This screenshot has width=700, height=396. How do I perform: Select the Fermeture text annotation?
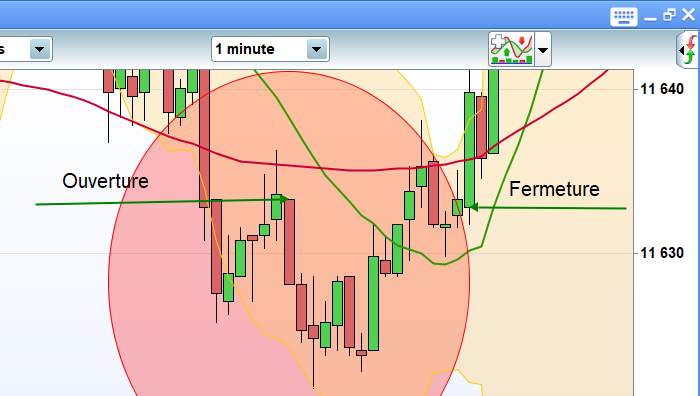point(554,189)
